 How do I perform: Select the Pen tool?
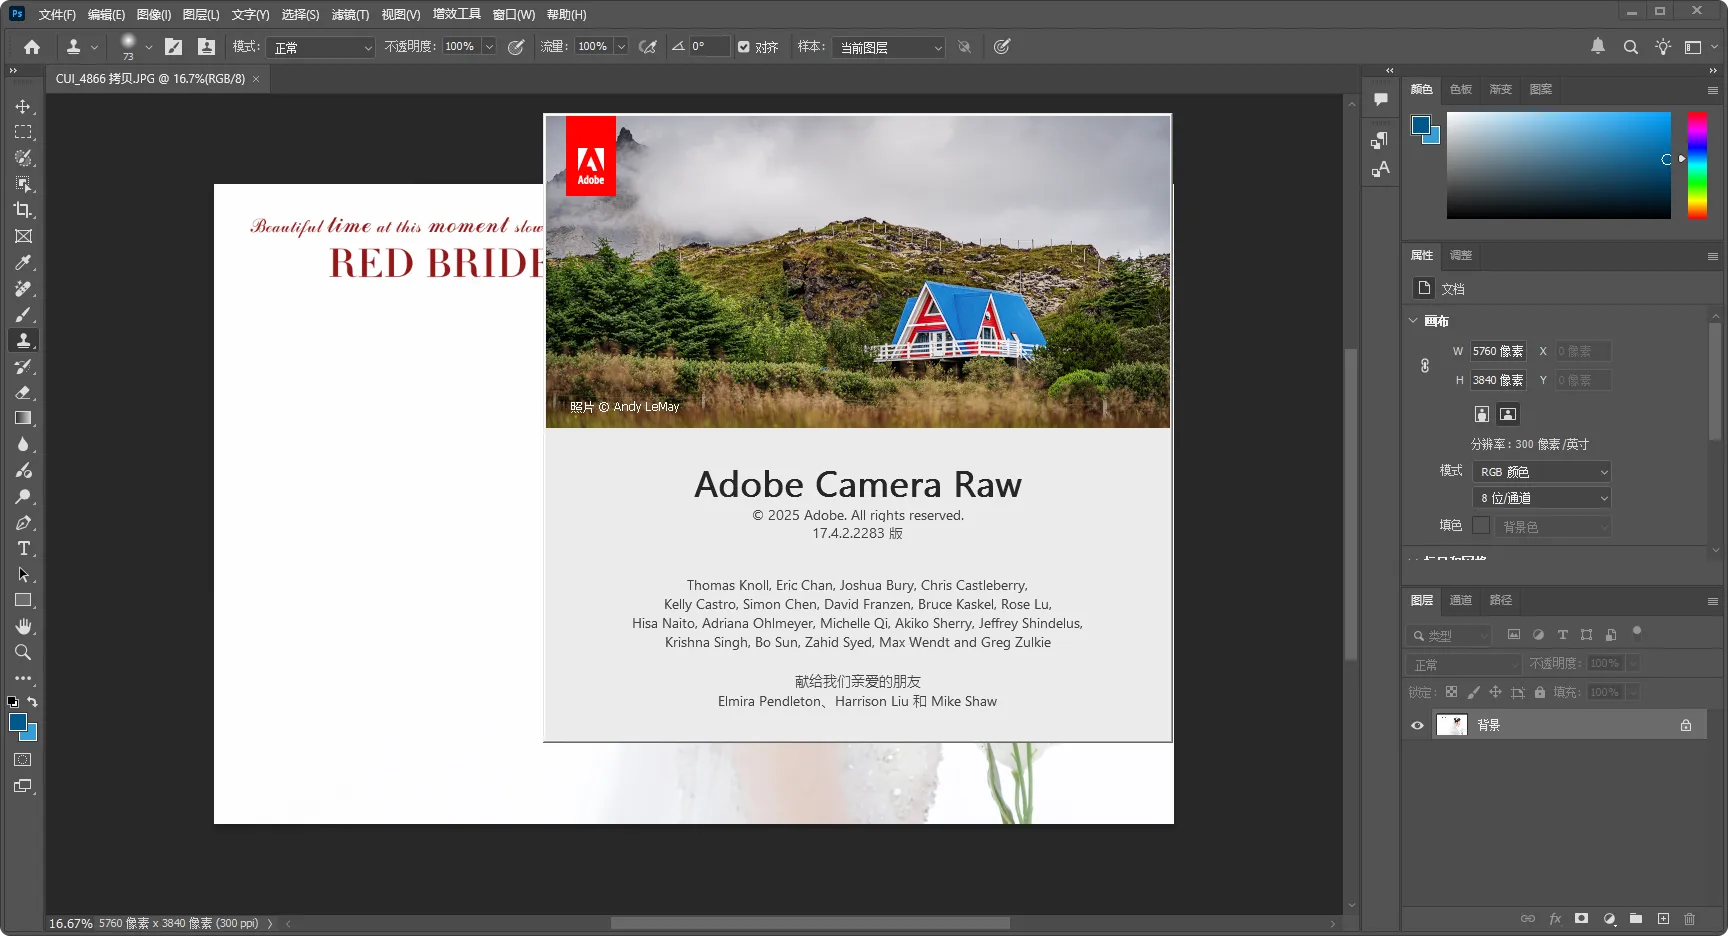pyautogui.click(x=23, y=522)
